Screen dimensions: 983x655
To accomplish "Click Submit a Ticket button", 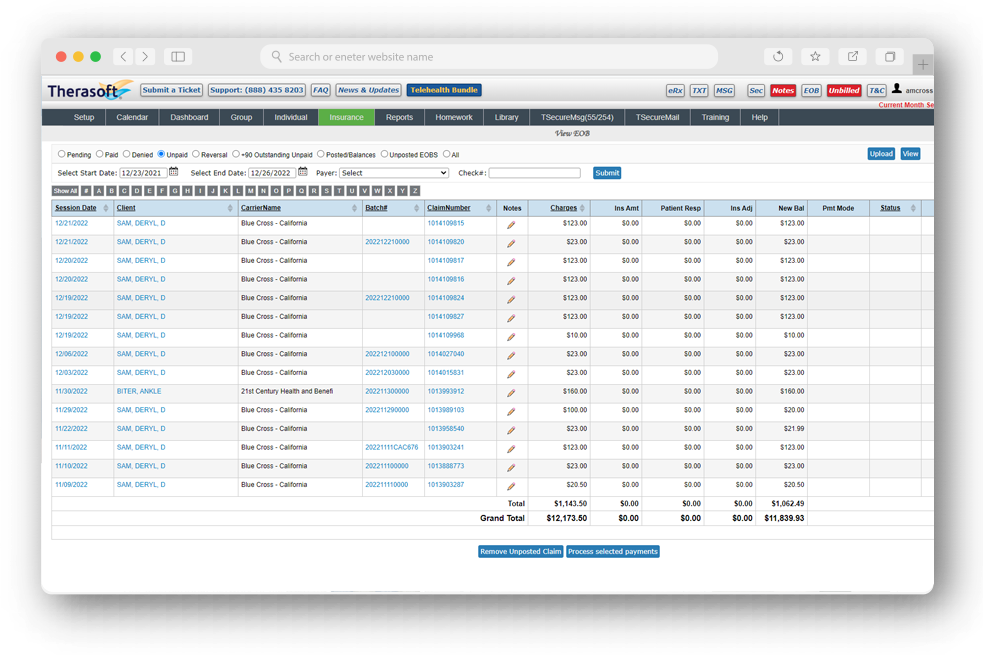I will (x=171, y=90).
